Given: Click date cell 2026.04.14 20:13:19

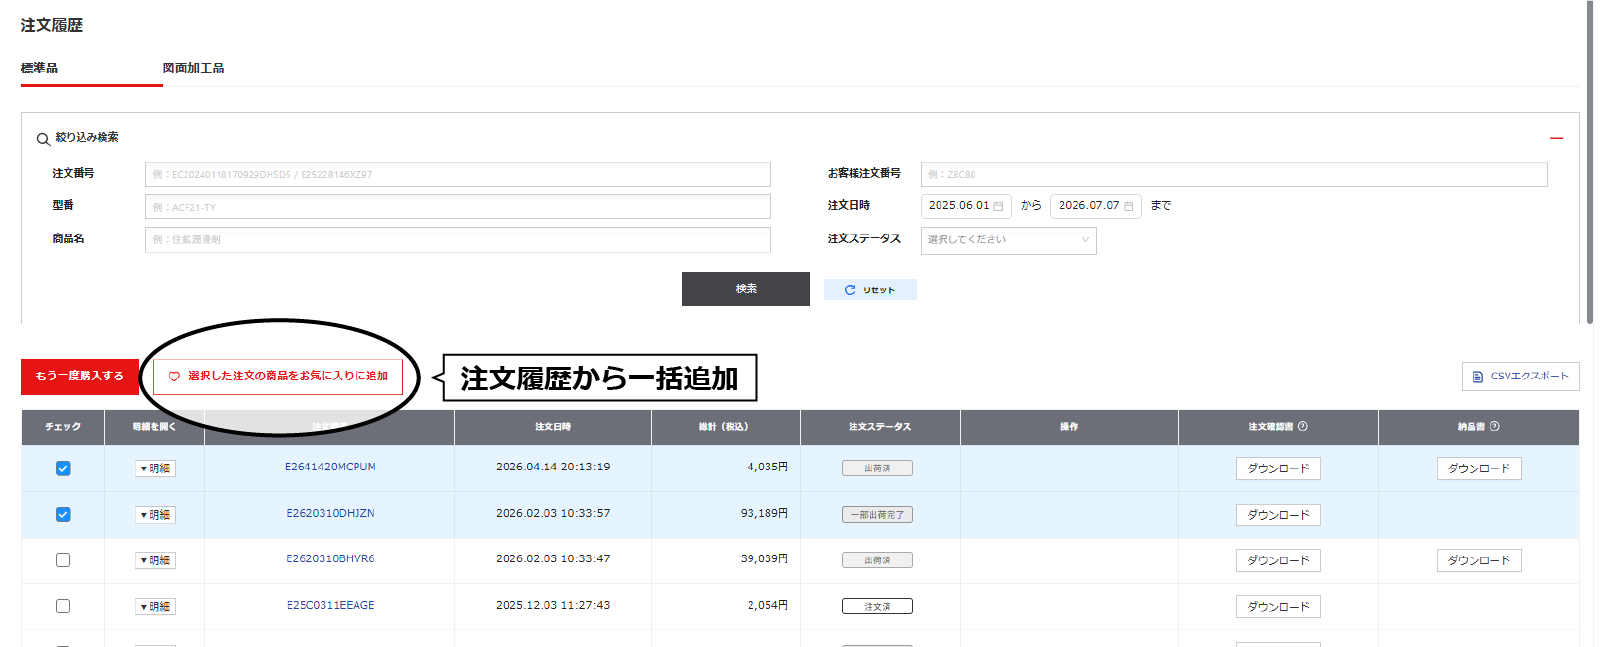Looking at the screenshot, I should click(553, 467).
